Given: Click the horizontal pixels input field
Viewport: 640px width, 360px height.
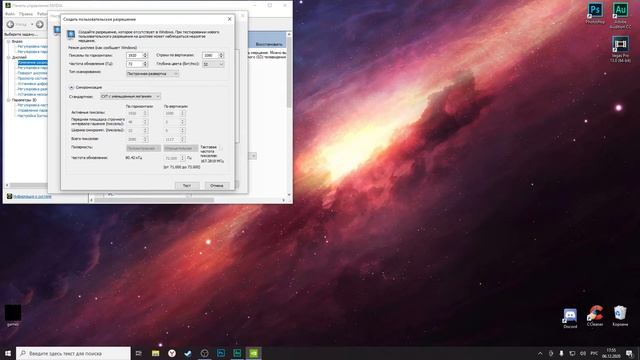Looking at the screenshot, I should (x=135, y=55).
